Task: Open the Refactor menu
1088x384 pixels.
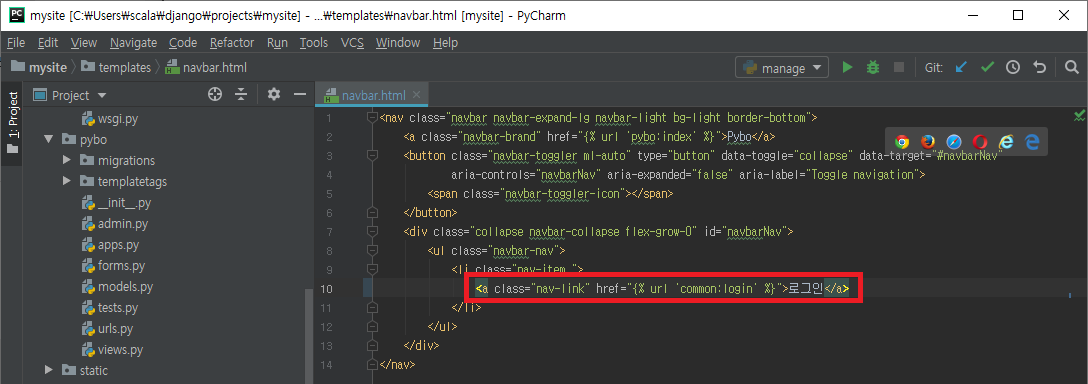Action: (x=232, y=43)
